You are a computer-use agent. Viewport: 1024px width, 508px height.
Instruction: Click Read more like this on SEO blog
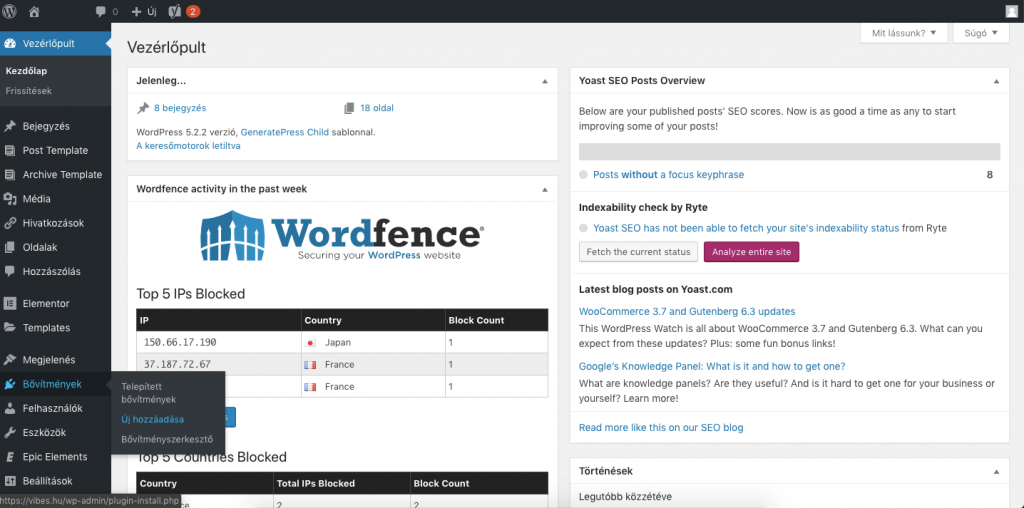pos(661,428)
